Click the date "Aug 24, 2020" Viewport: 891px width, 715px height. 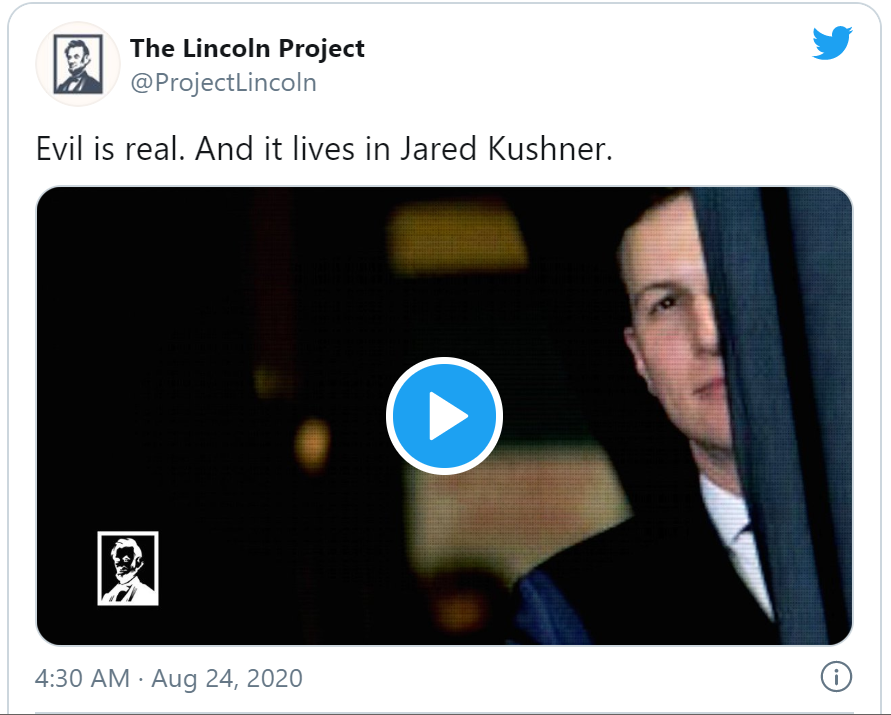click(x=227, y=678)
